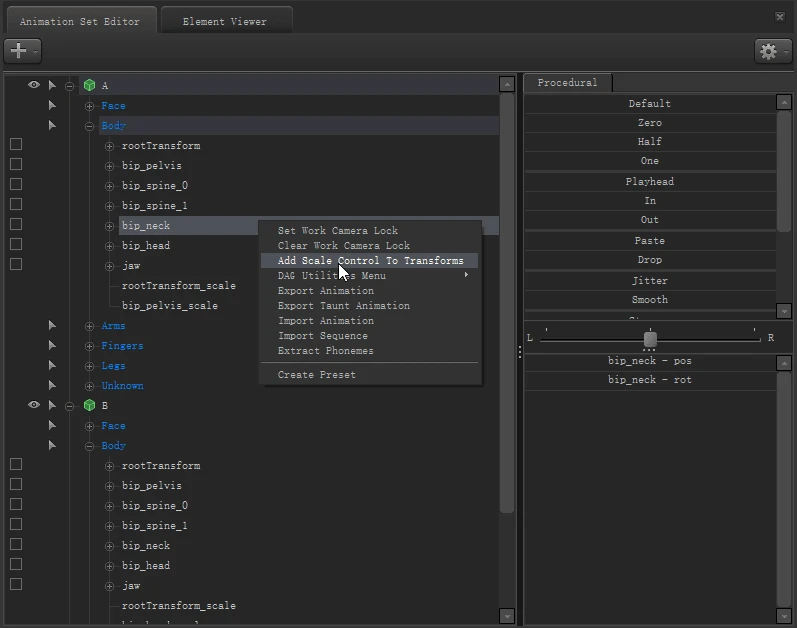Open the gear settings menu
The width and height of the screenshot is (797, 628).
click(x=767, y=51)
